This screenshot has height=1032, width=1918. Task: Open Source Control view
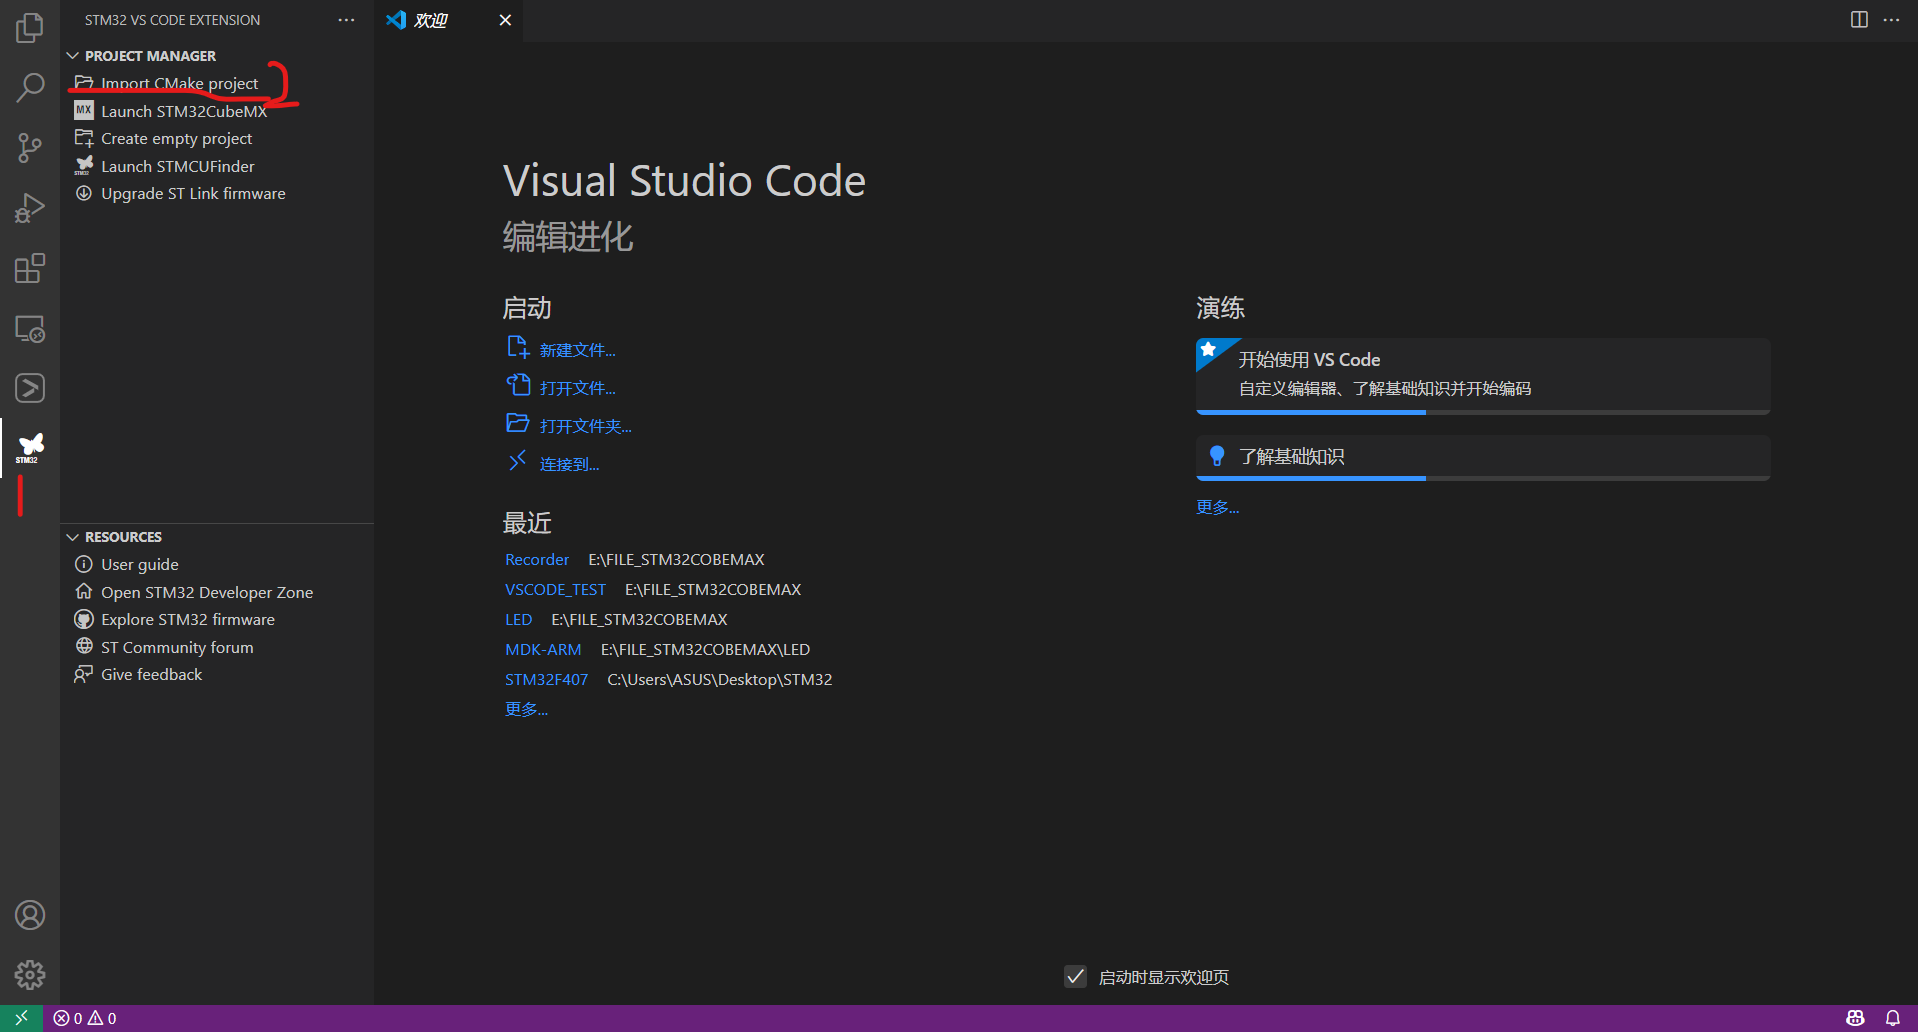[29, 148]
